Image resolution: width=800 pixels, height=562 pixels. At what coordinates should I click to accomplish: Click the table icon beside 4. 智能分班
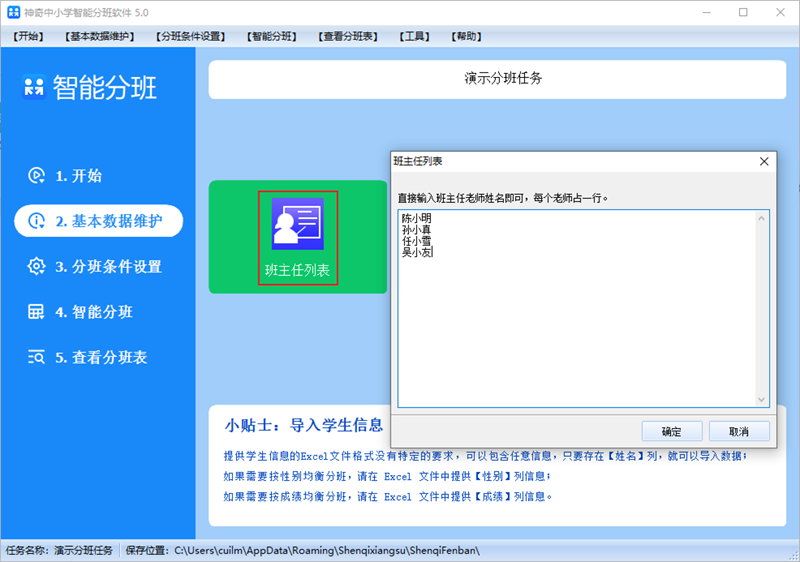(36, 312)
